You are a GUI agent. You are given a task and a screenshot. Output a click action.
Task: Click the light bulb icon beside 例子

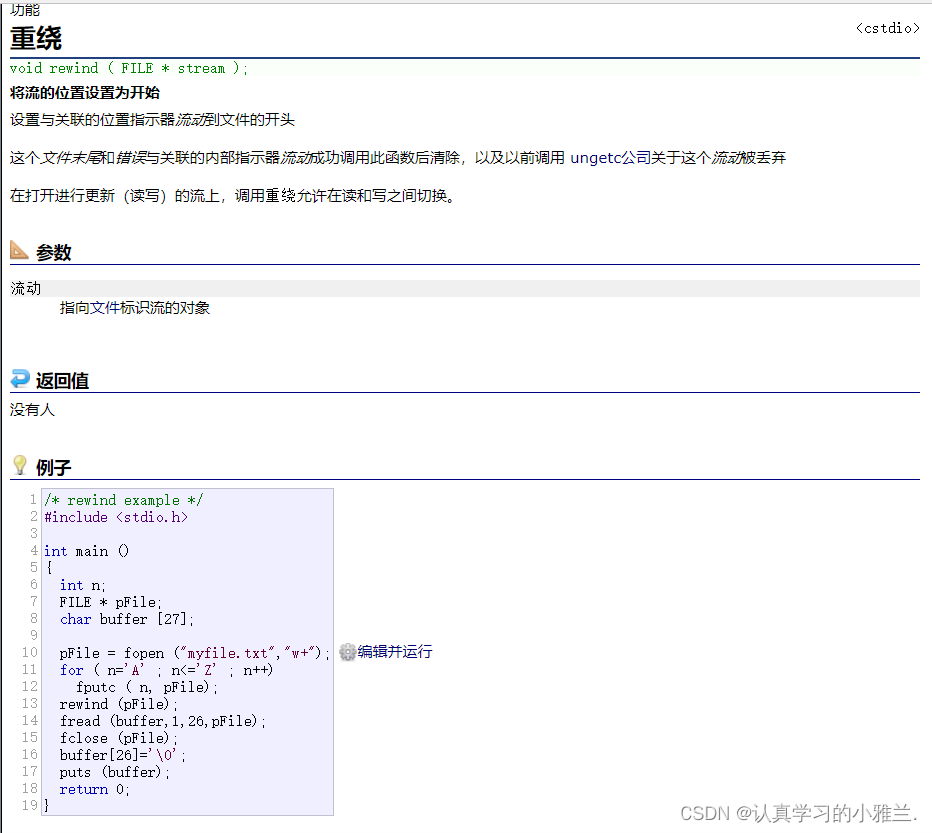coord(19,466)
